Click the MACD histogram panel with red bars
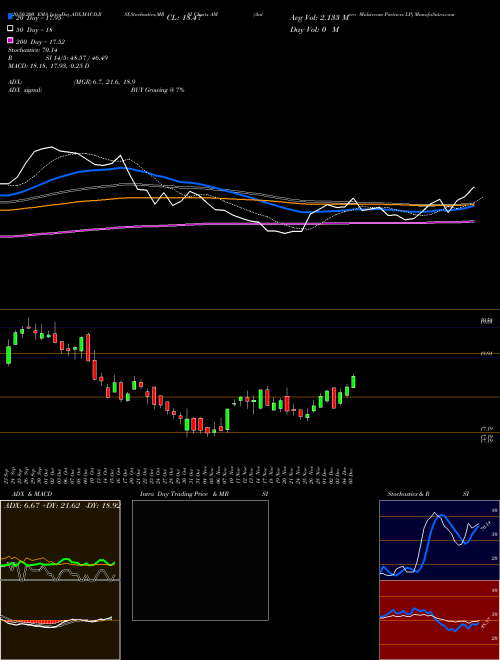Screen dimensions: 500x660 60,620
